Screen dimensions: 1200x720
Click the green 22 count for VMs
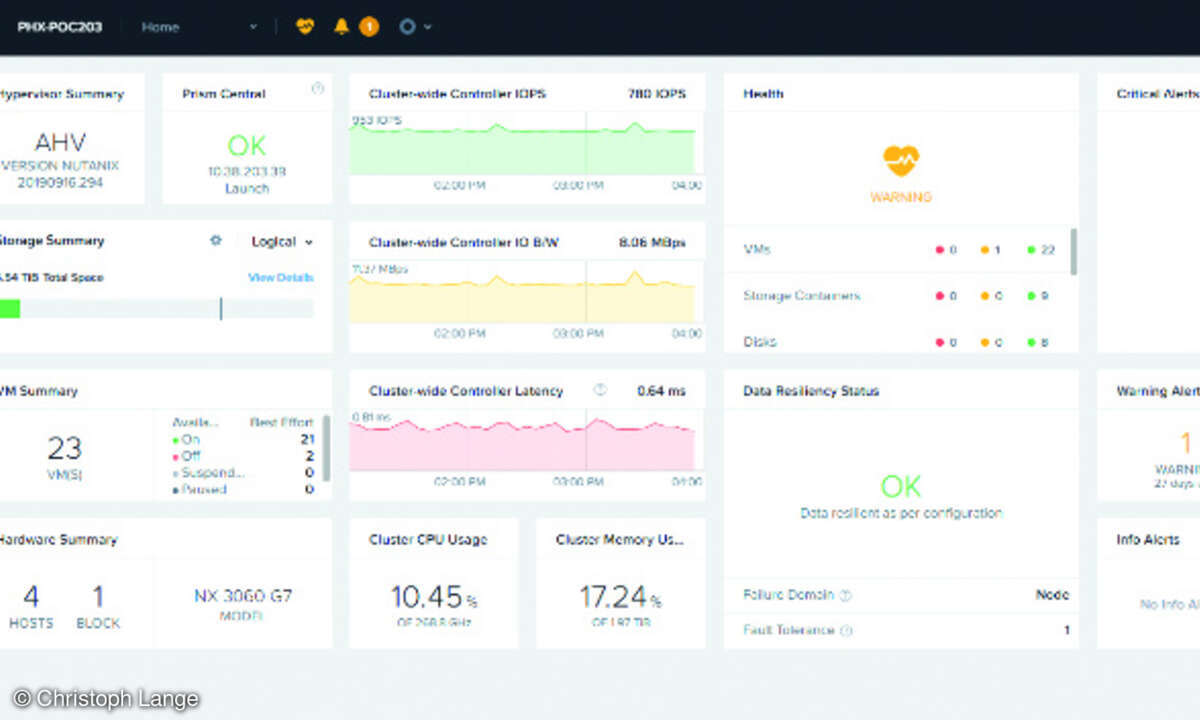(x=1041, y=249)
